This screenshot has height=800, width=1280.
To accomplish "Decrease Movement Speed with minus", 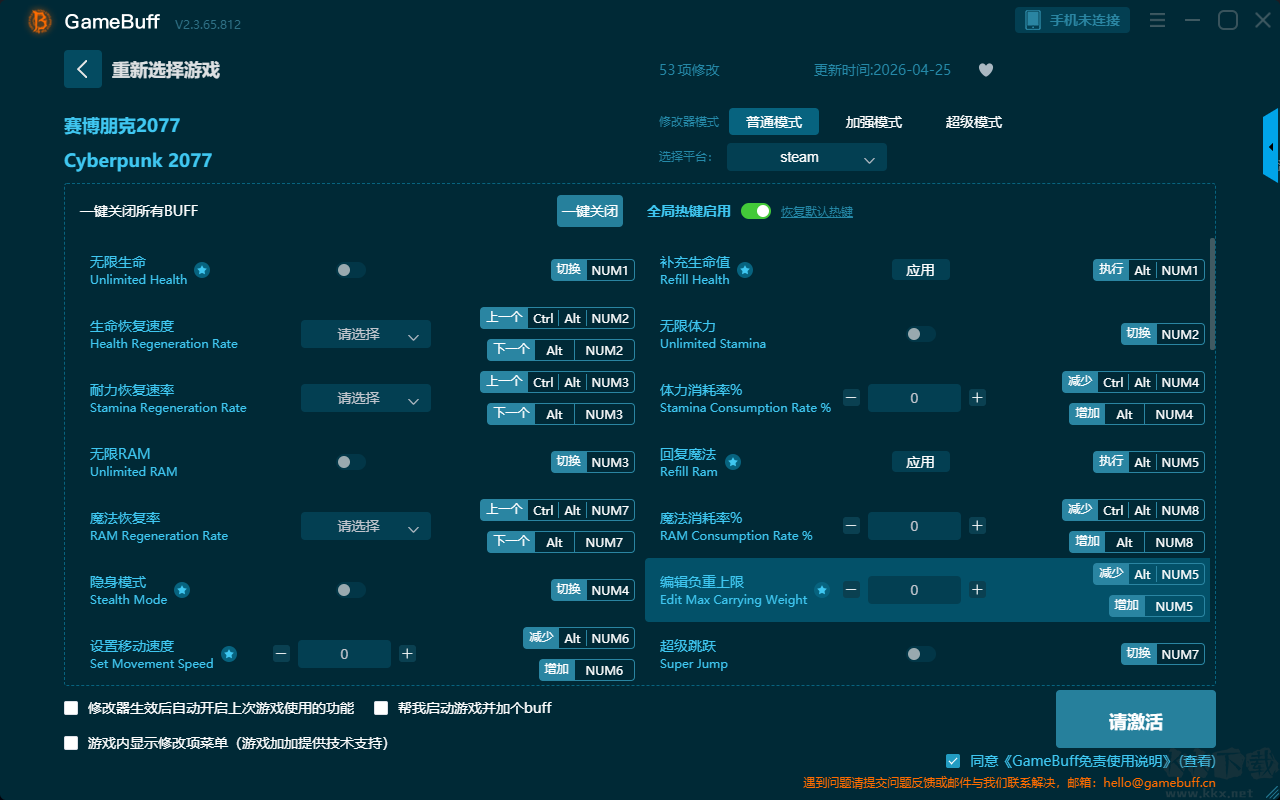I will coord(281,654).
